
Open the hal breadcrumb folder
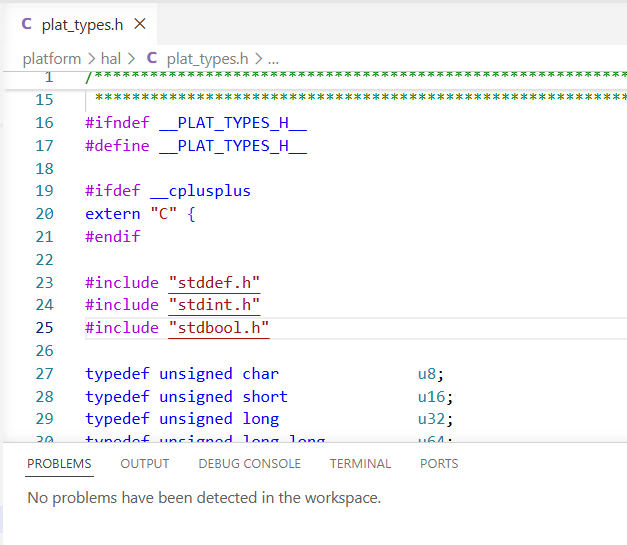[111, 59]
